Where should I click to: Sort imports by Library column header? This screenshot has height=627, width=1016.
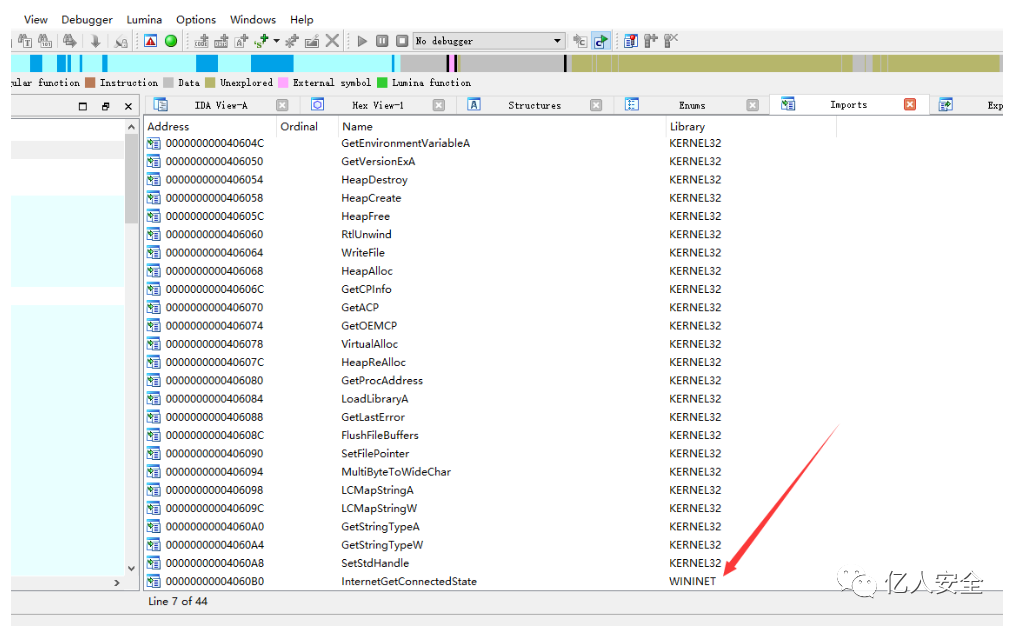751,126
